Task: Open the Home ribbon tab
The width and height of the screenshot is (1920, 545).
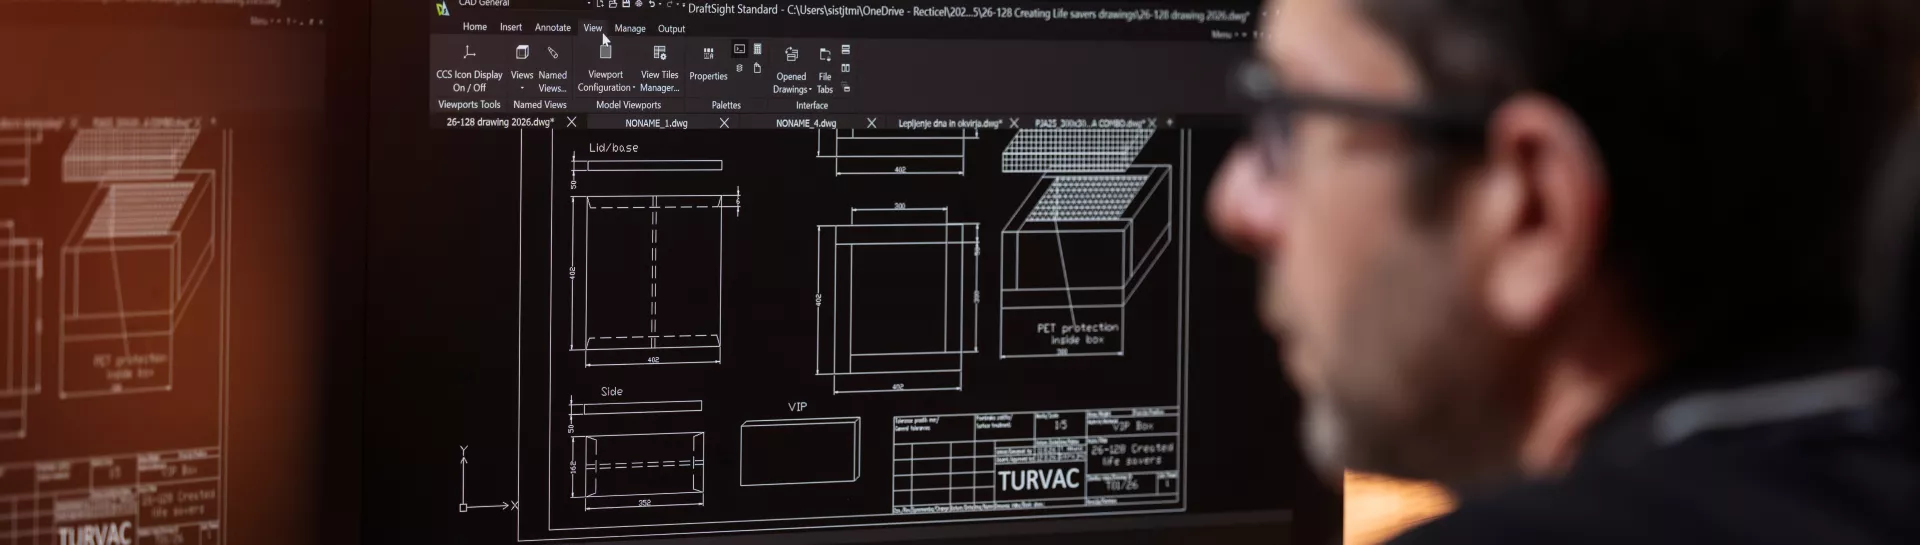Action: coord(475,27)
